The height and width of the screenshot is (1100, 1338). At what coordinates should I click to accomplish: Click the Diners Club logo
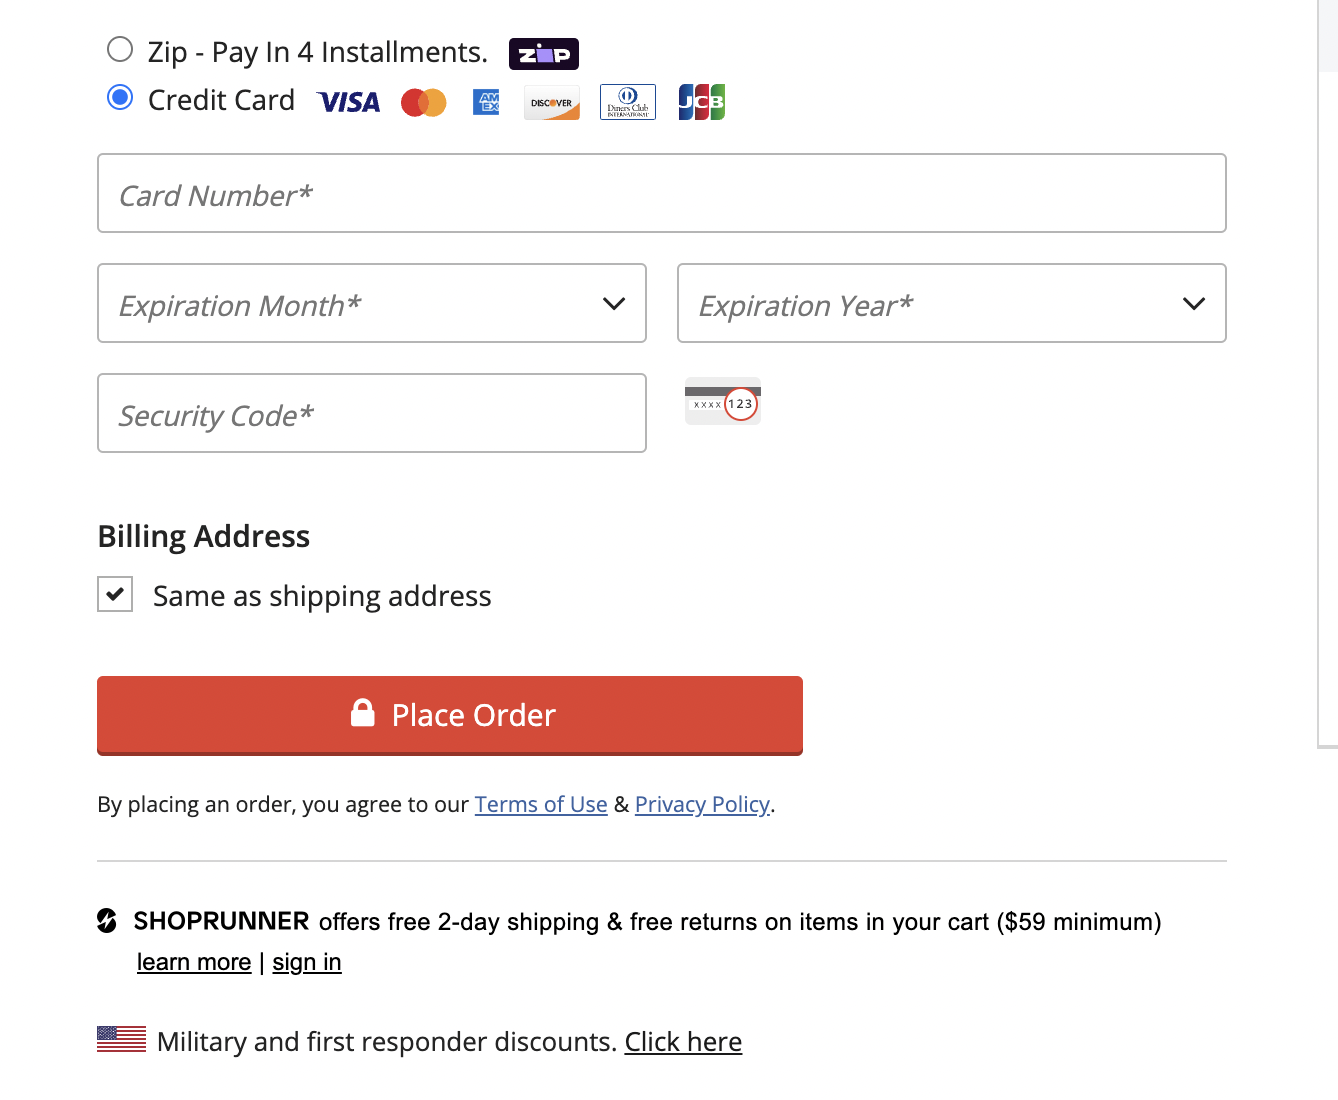tap(627, 102)
